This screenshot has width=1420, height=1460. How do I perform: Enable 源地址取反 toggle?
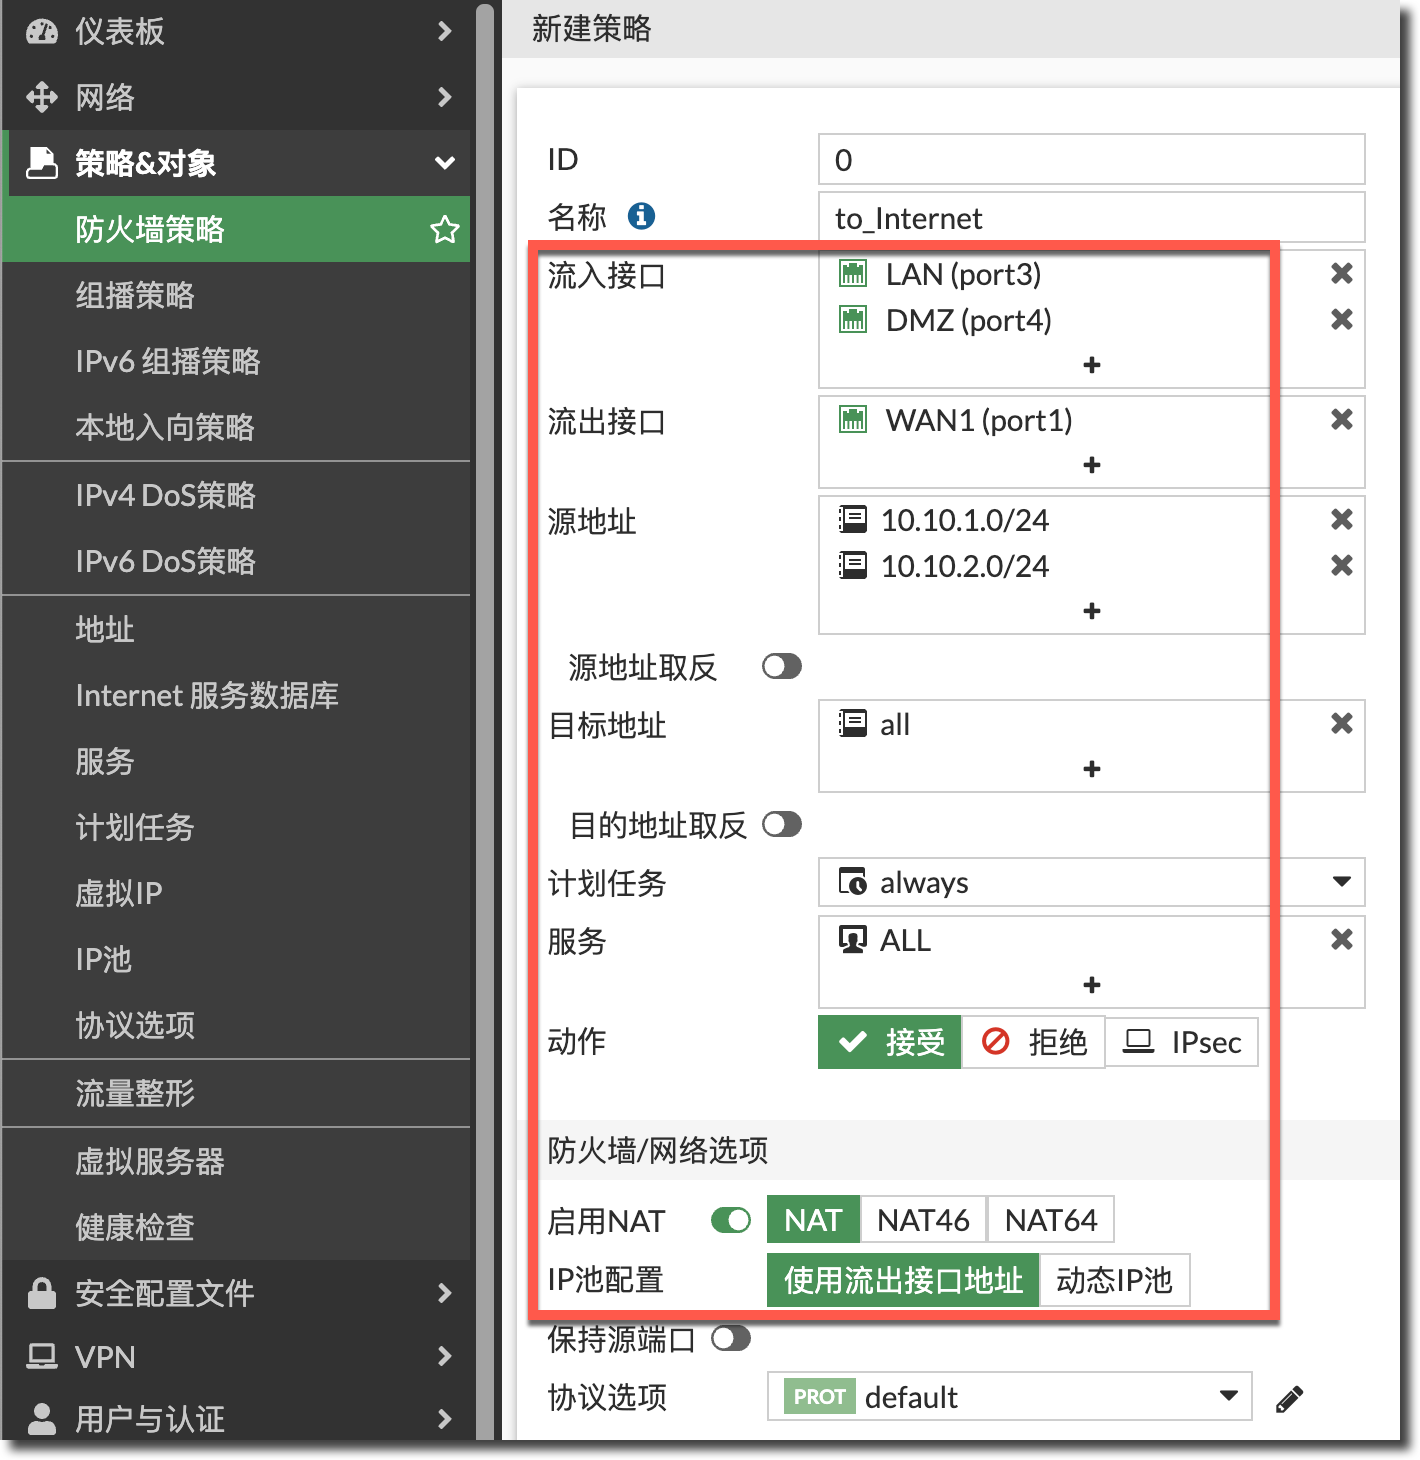tap(781, 667)
